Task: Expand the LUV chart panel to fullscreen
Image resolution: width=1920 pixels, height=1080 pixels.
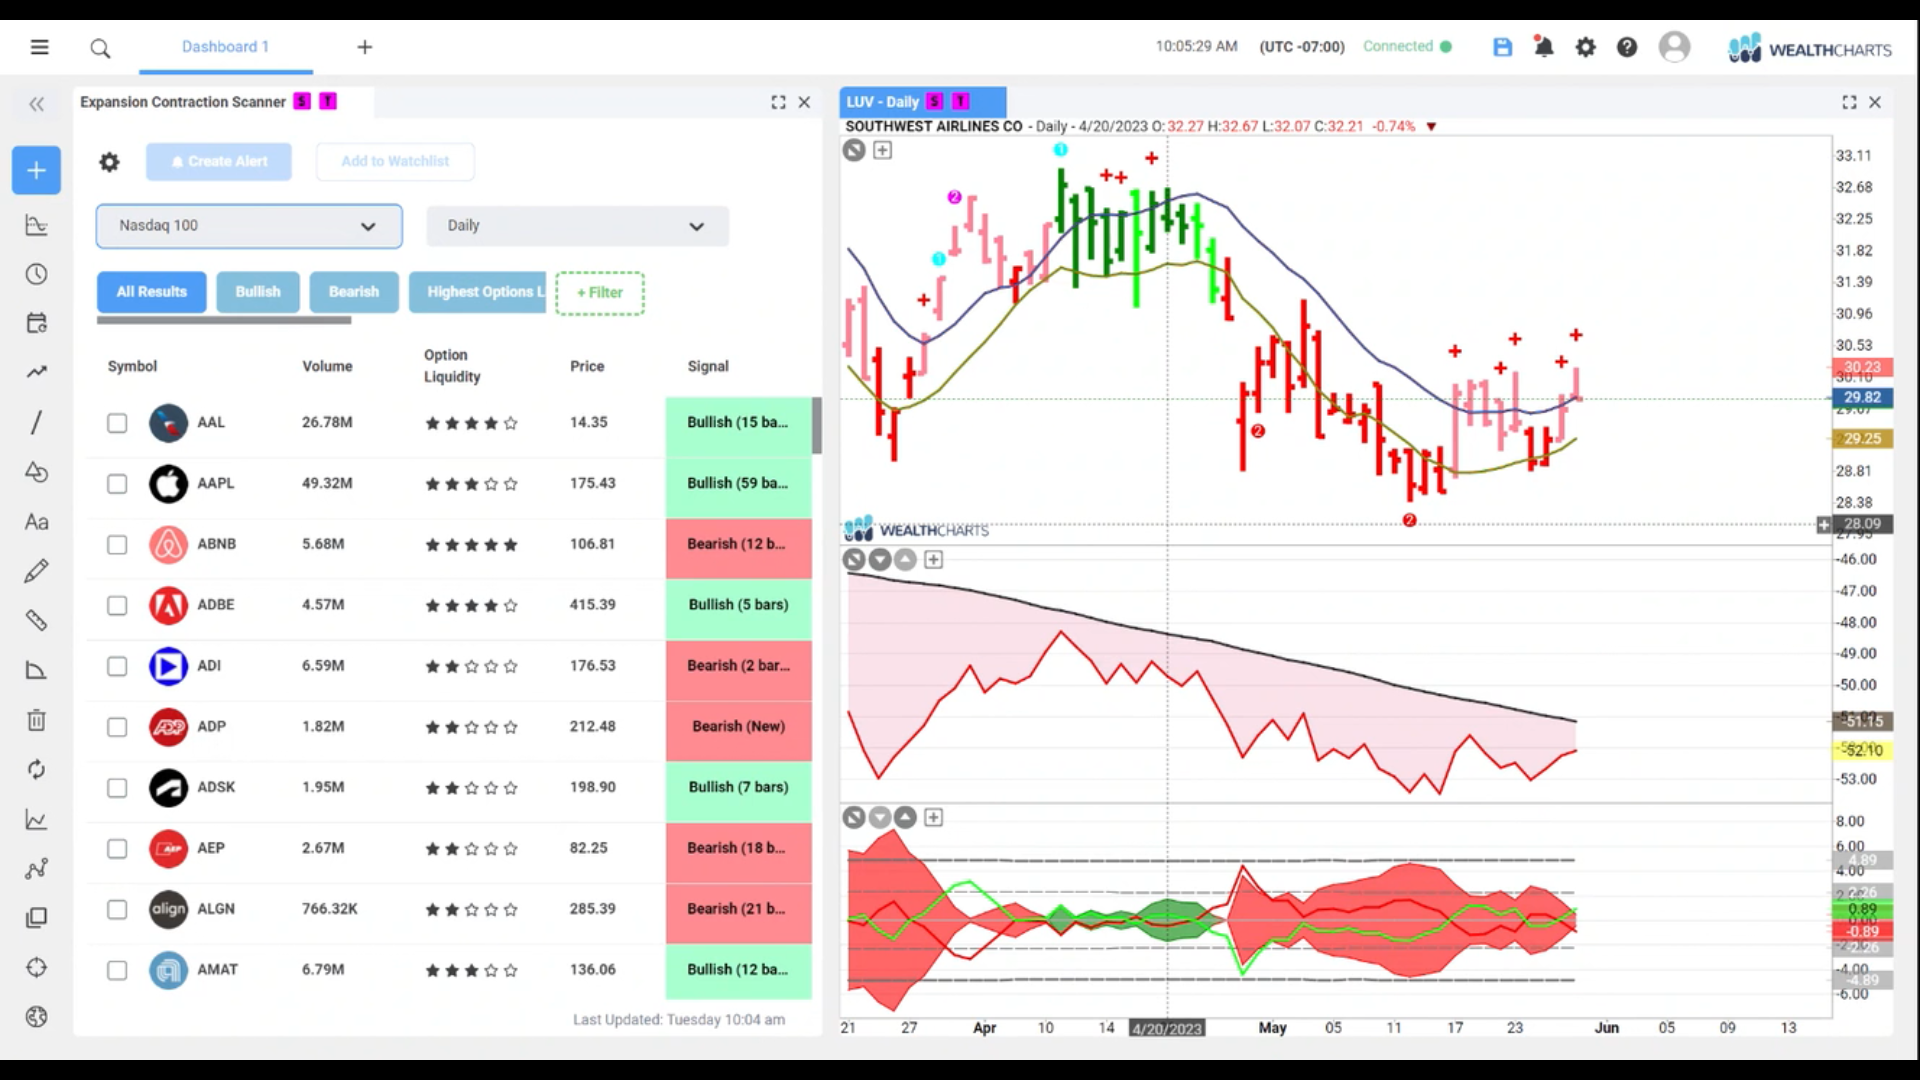Action: [x=1849, y=102]
